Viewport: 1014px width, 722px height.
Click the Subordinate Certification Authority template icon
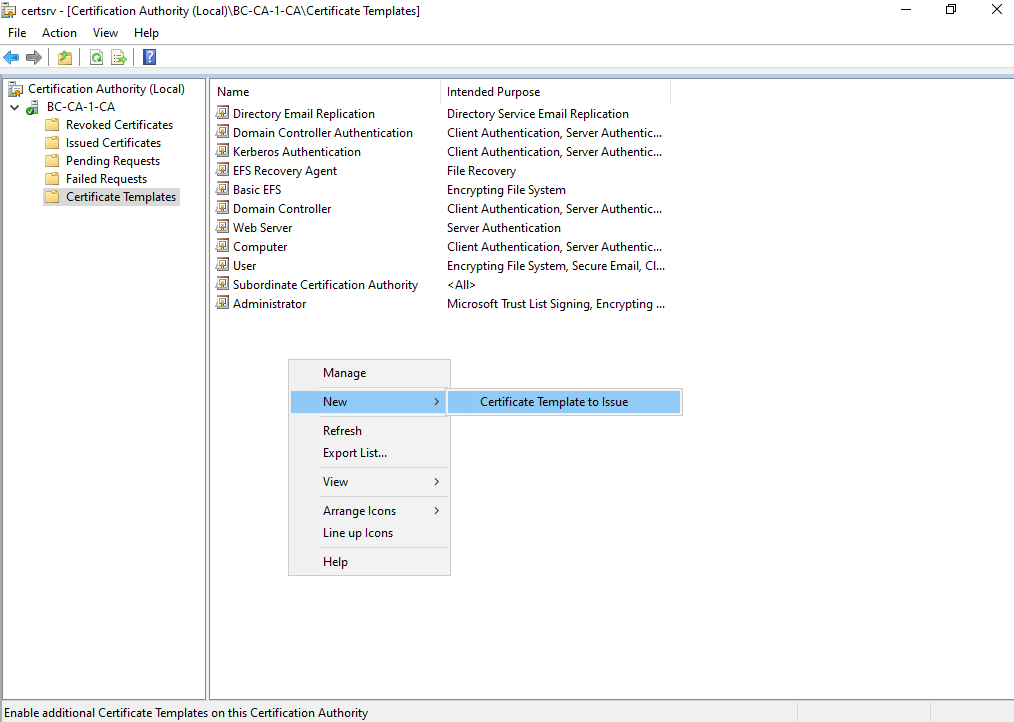click(x=222, y=284)
